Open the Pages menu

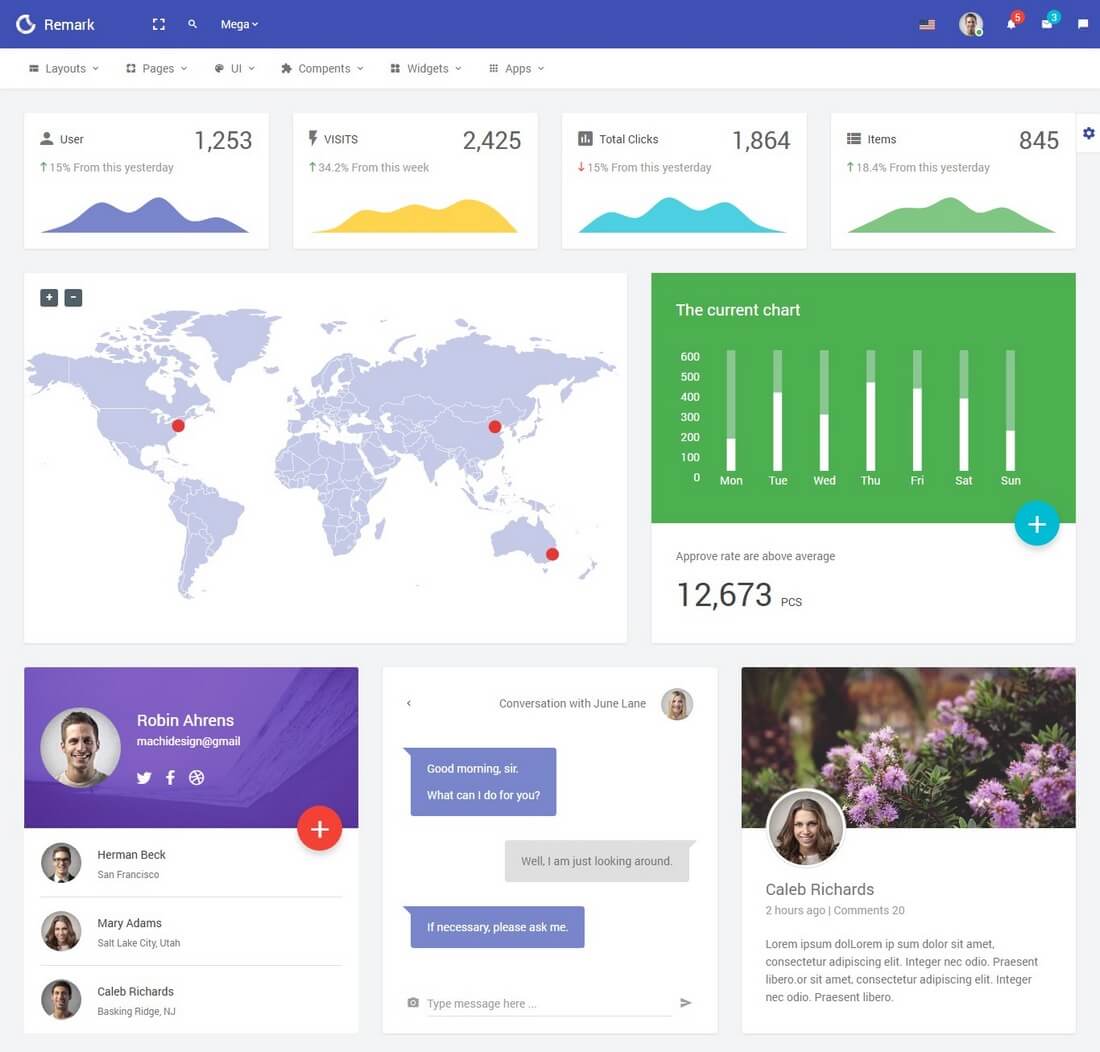[156, 69]
